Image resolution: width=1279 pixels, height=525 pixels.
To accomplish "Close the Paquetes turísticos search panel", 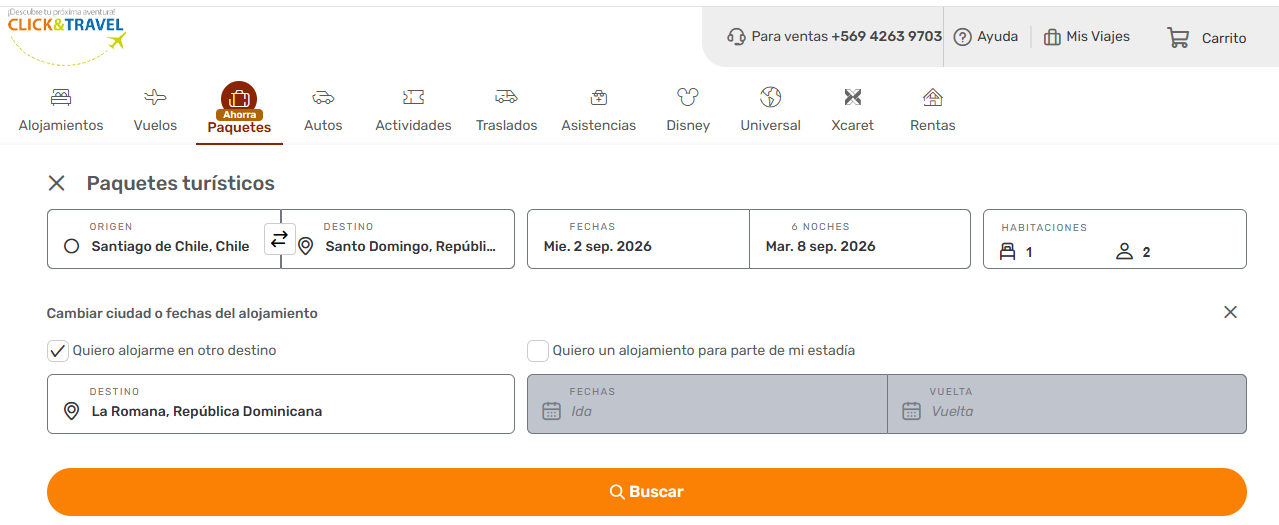I will click(57, 183).
